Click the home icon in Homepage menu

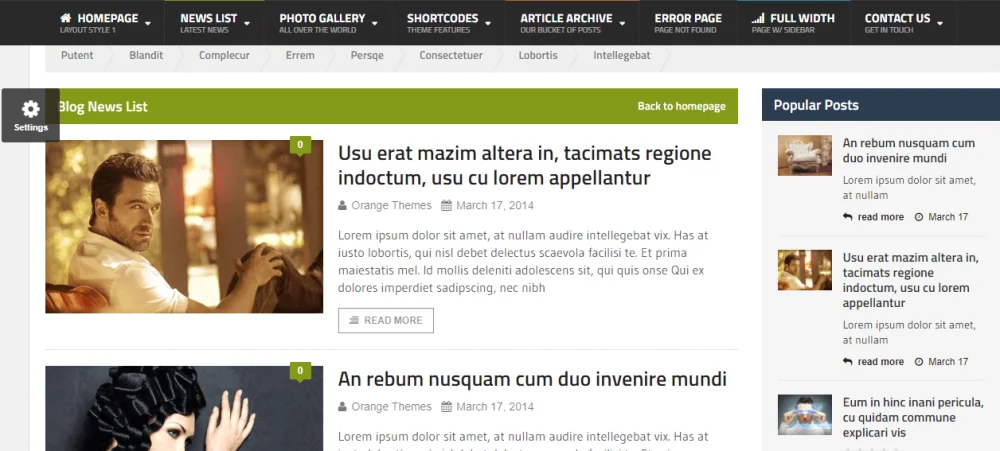tap(66, 18)
